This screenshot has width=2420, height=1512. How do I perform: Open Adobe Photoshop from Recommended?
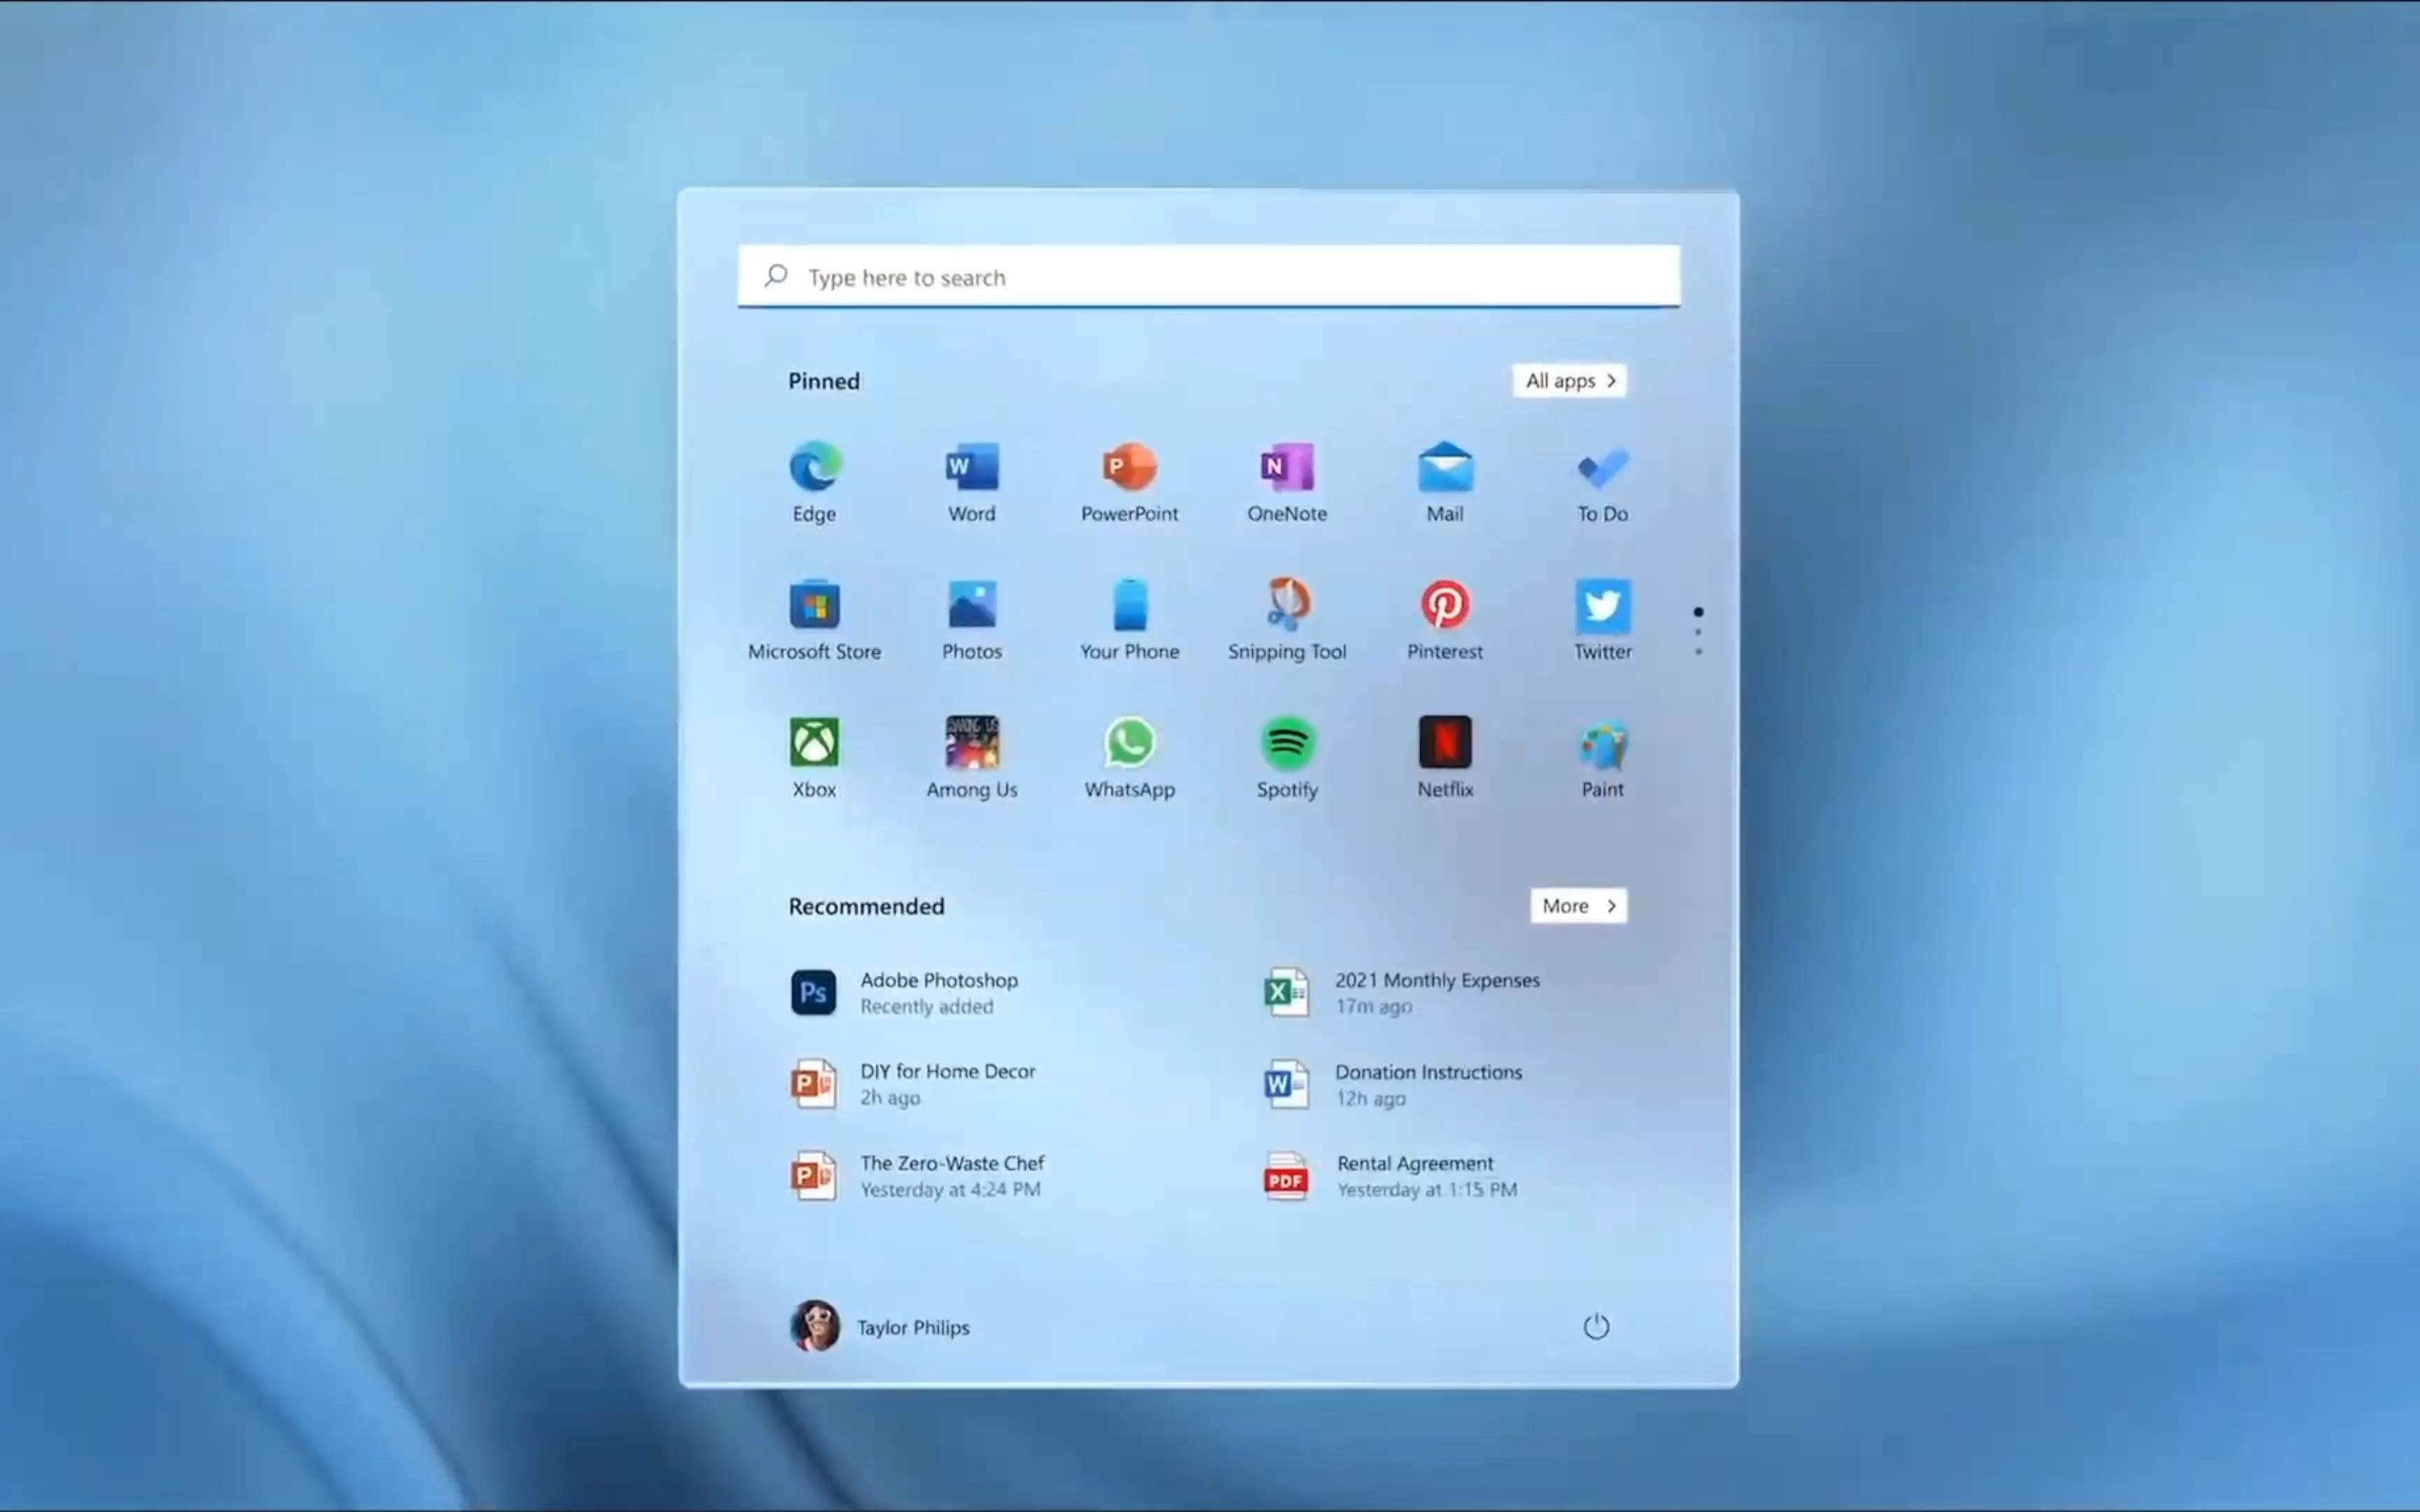pos(938,991)
